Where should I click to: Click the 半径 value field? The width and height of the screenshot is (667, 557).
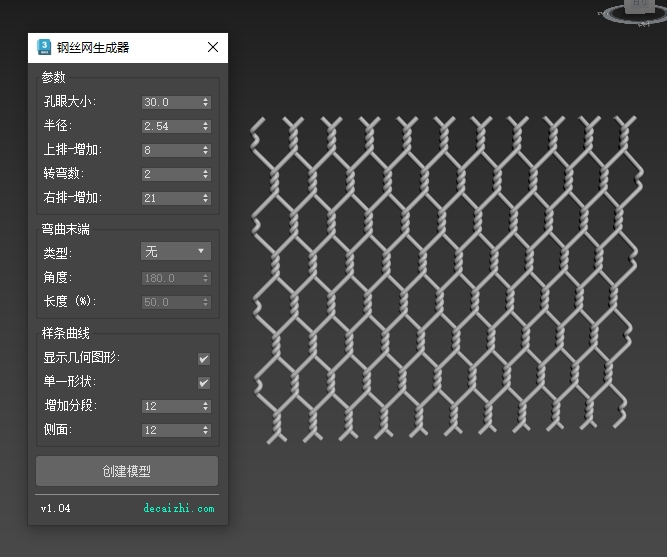click(x=170, y=126)
